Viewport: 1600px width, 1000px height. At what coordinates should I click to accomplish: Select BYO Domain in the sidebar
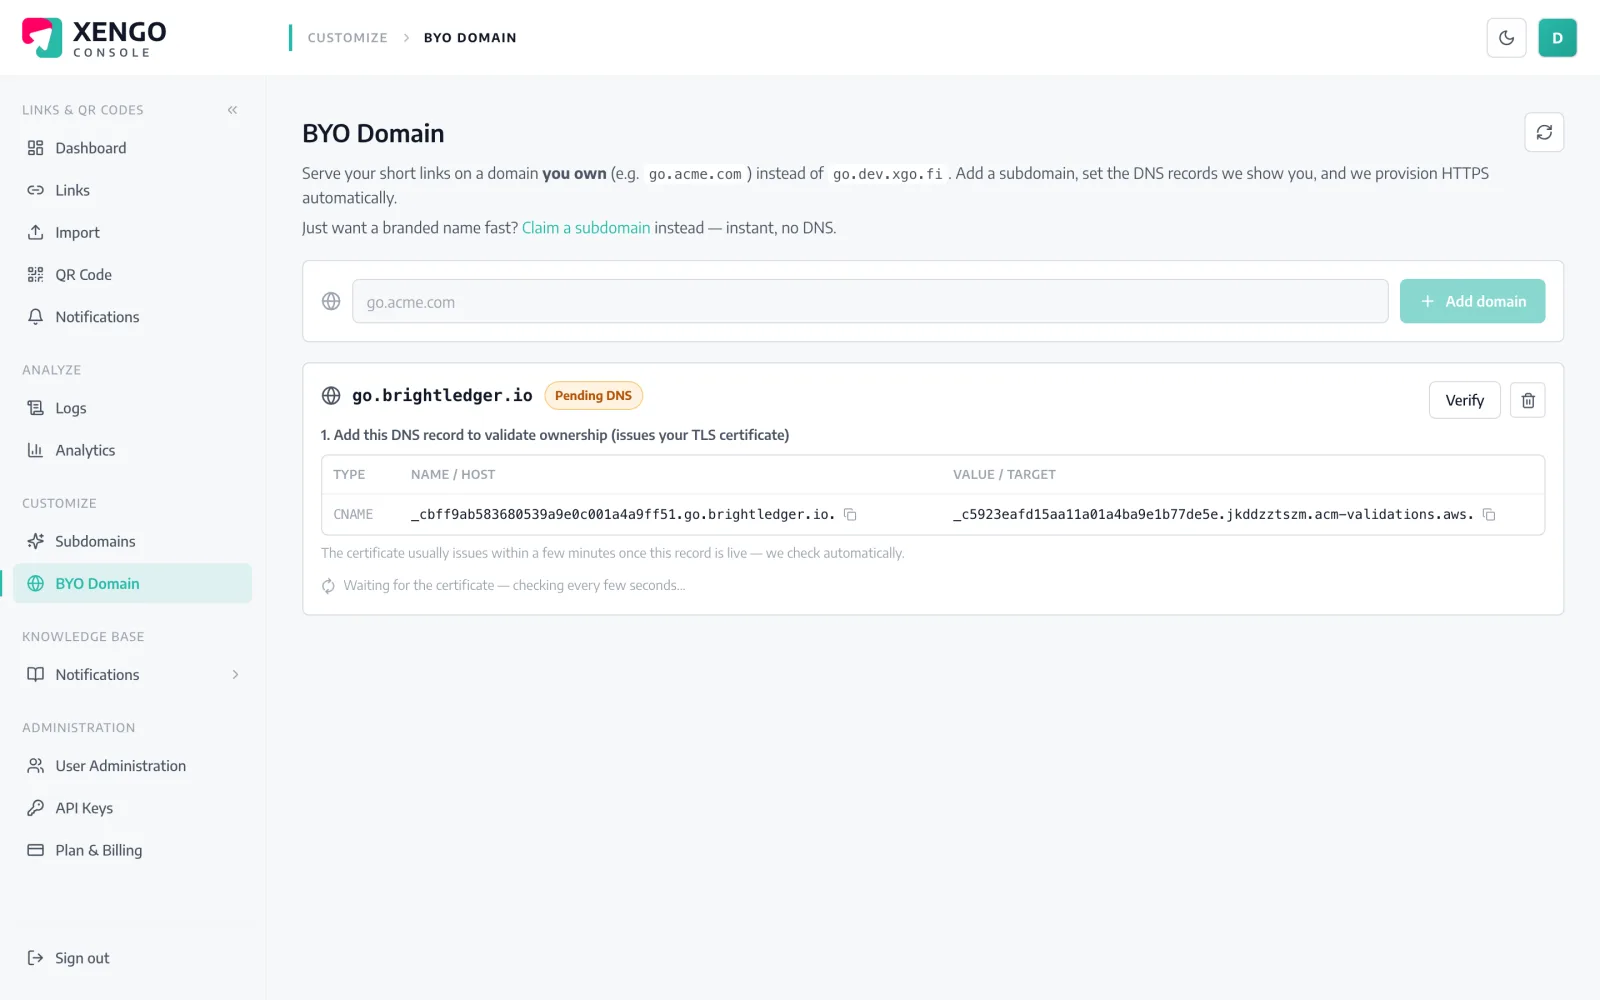132,583
